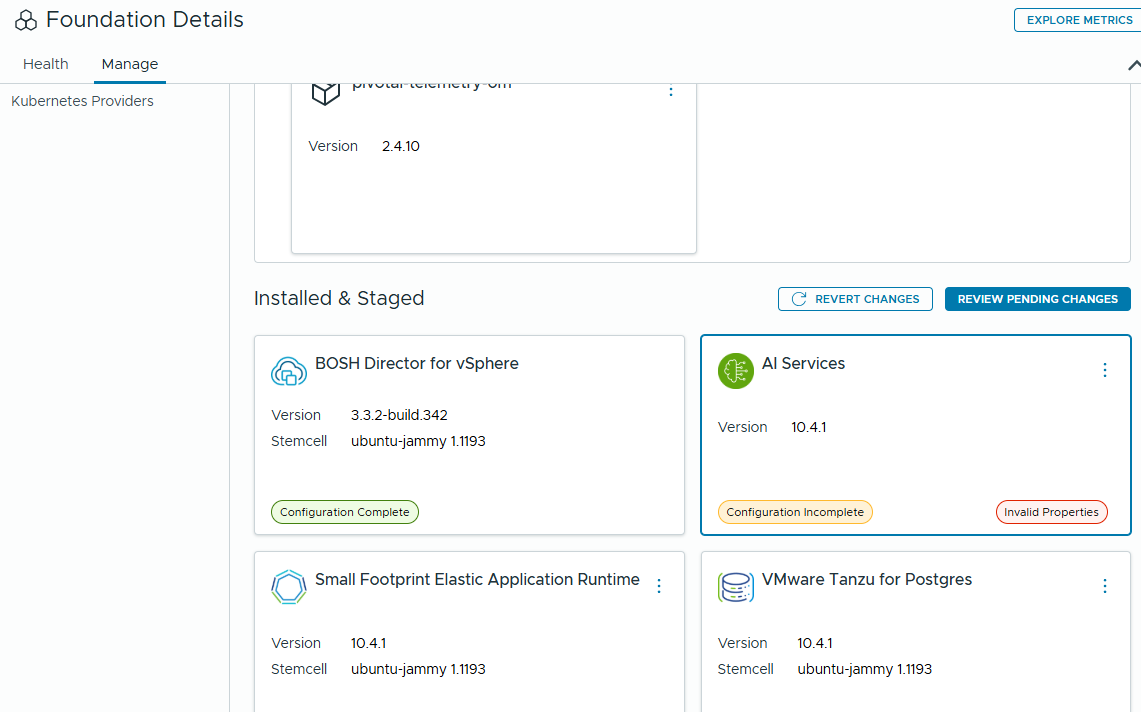Click REVIEW PENDING CHANGES
The width and height of the screenshot is (1141, 712).
pyautogui.click(x=1037, y=299)
